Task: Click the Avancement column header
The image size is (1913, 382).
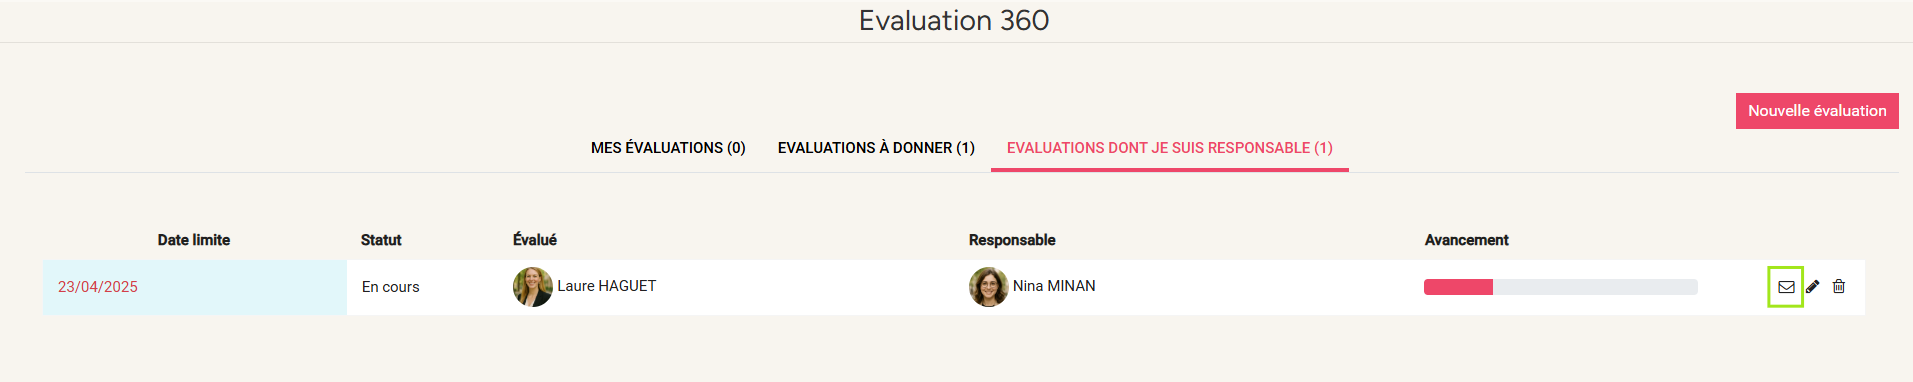Action: tap(1467, 240)
